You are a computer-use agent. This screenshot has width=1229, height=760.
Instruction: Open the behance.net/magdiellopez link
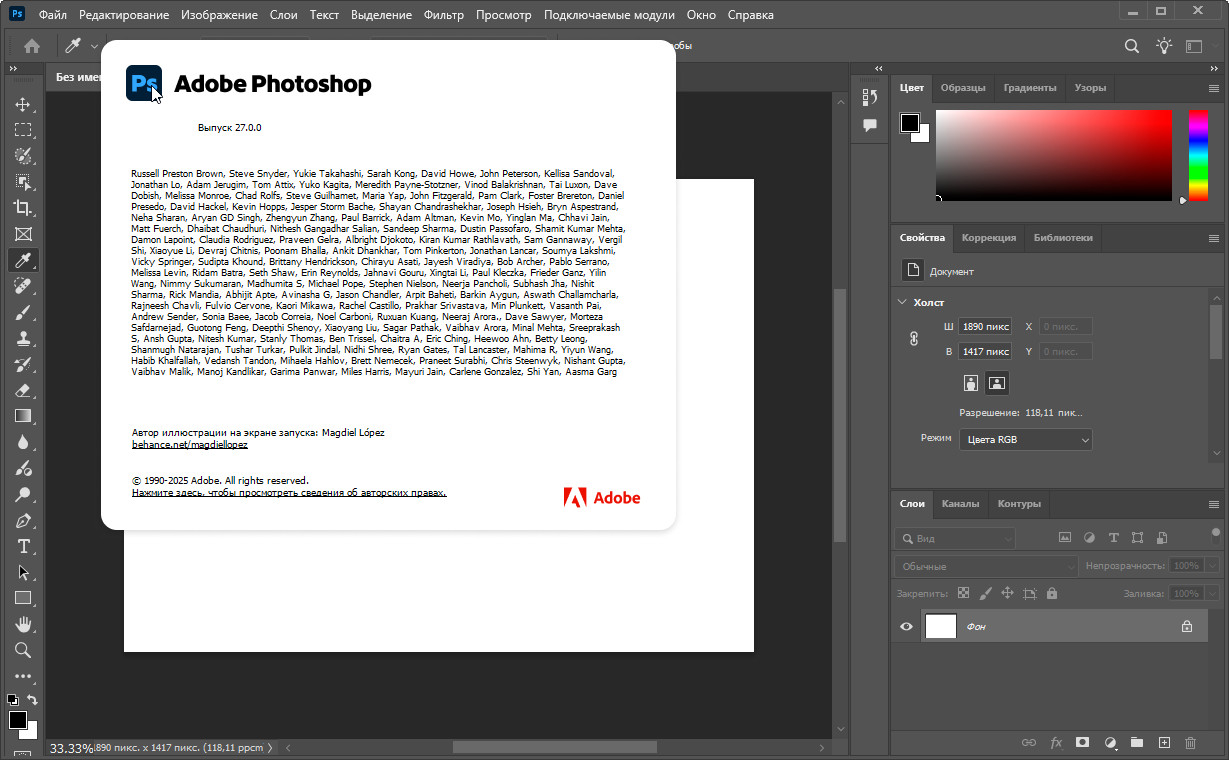point(189,444)
